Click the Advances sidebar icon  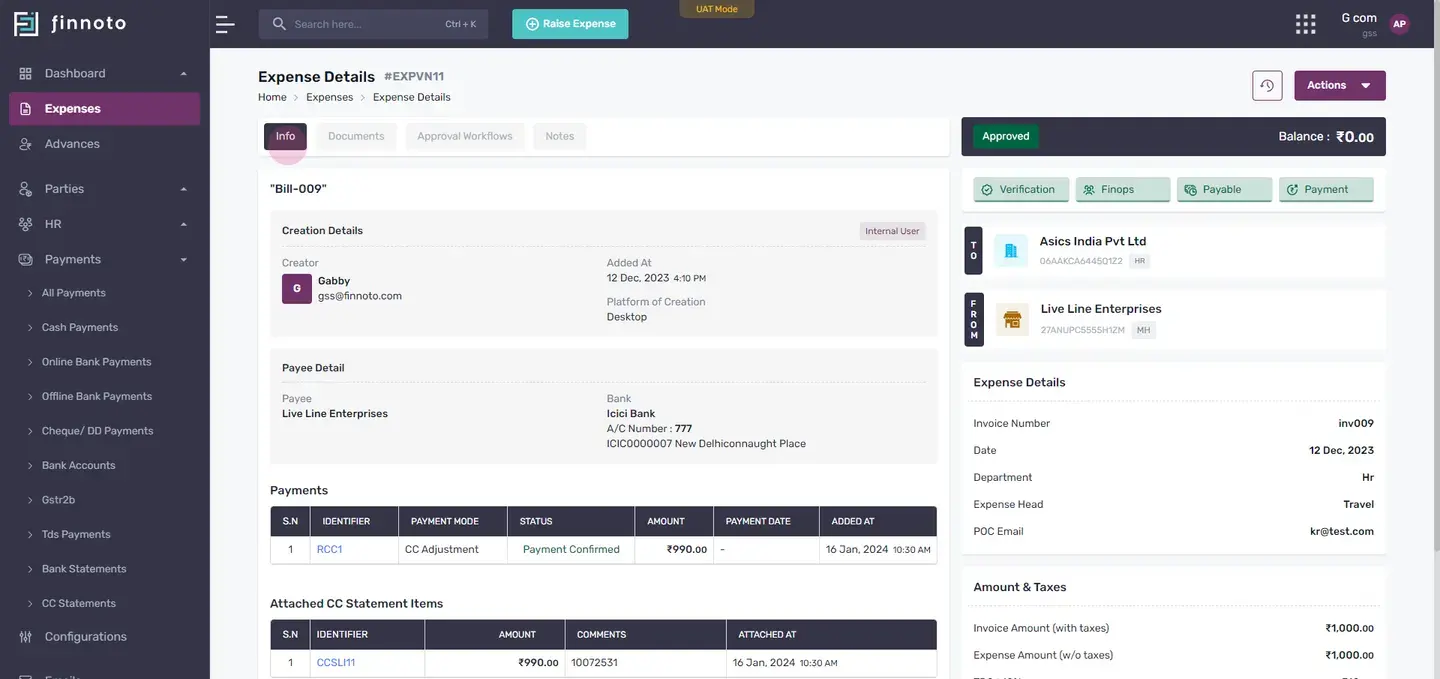click(26, 144)
